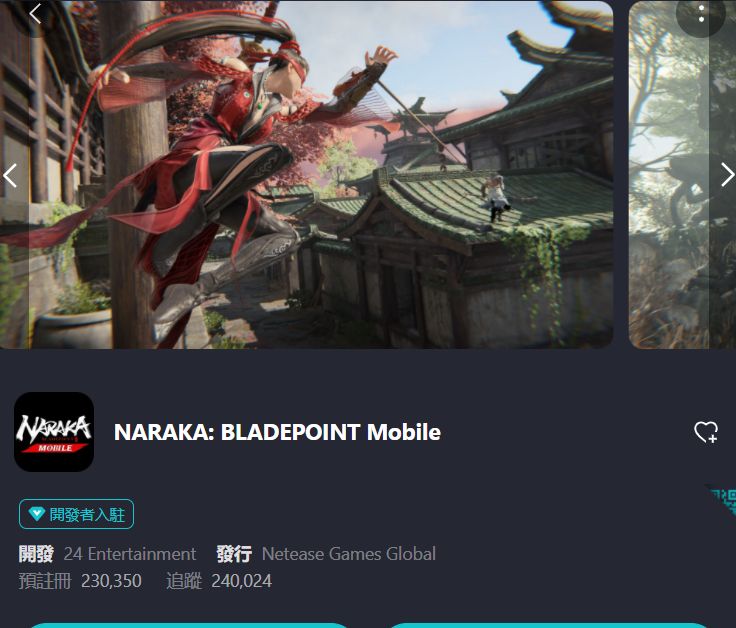Go back using the top-left arrow

click(35, 14)
